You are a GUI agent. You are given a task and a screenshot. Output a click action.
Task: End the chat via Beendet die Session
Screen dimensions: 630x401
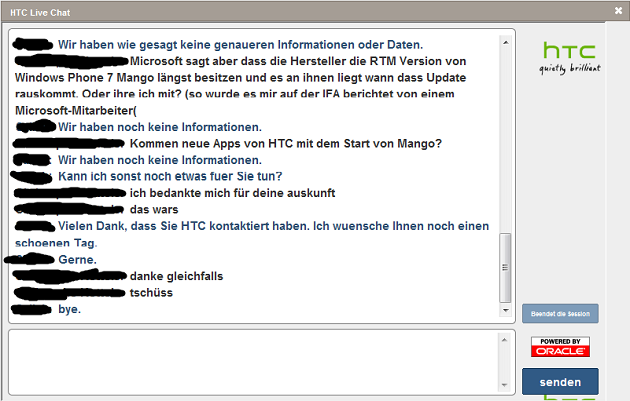pyautogui.click(x=560, y=313)
